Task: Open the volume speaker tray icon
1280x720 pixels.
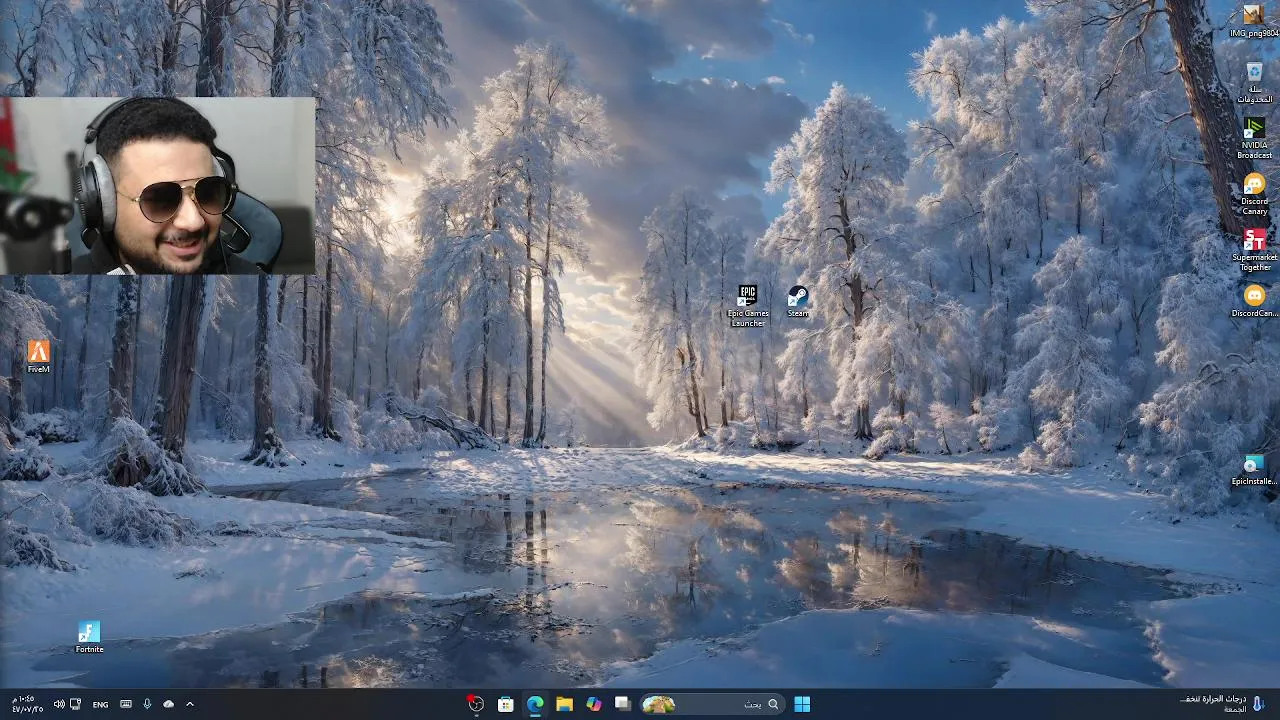Action: click(x=59, y=704)
